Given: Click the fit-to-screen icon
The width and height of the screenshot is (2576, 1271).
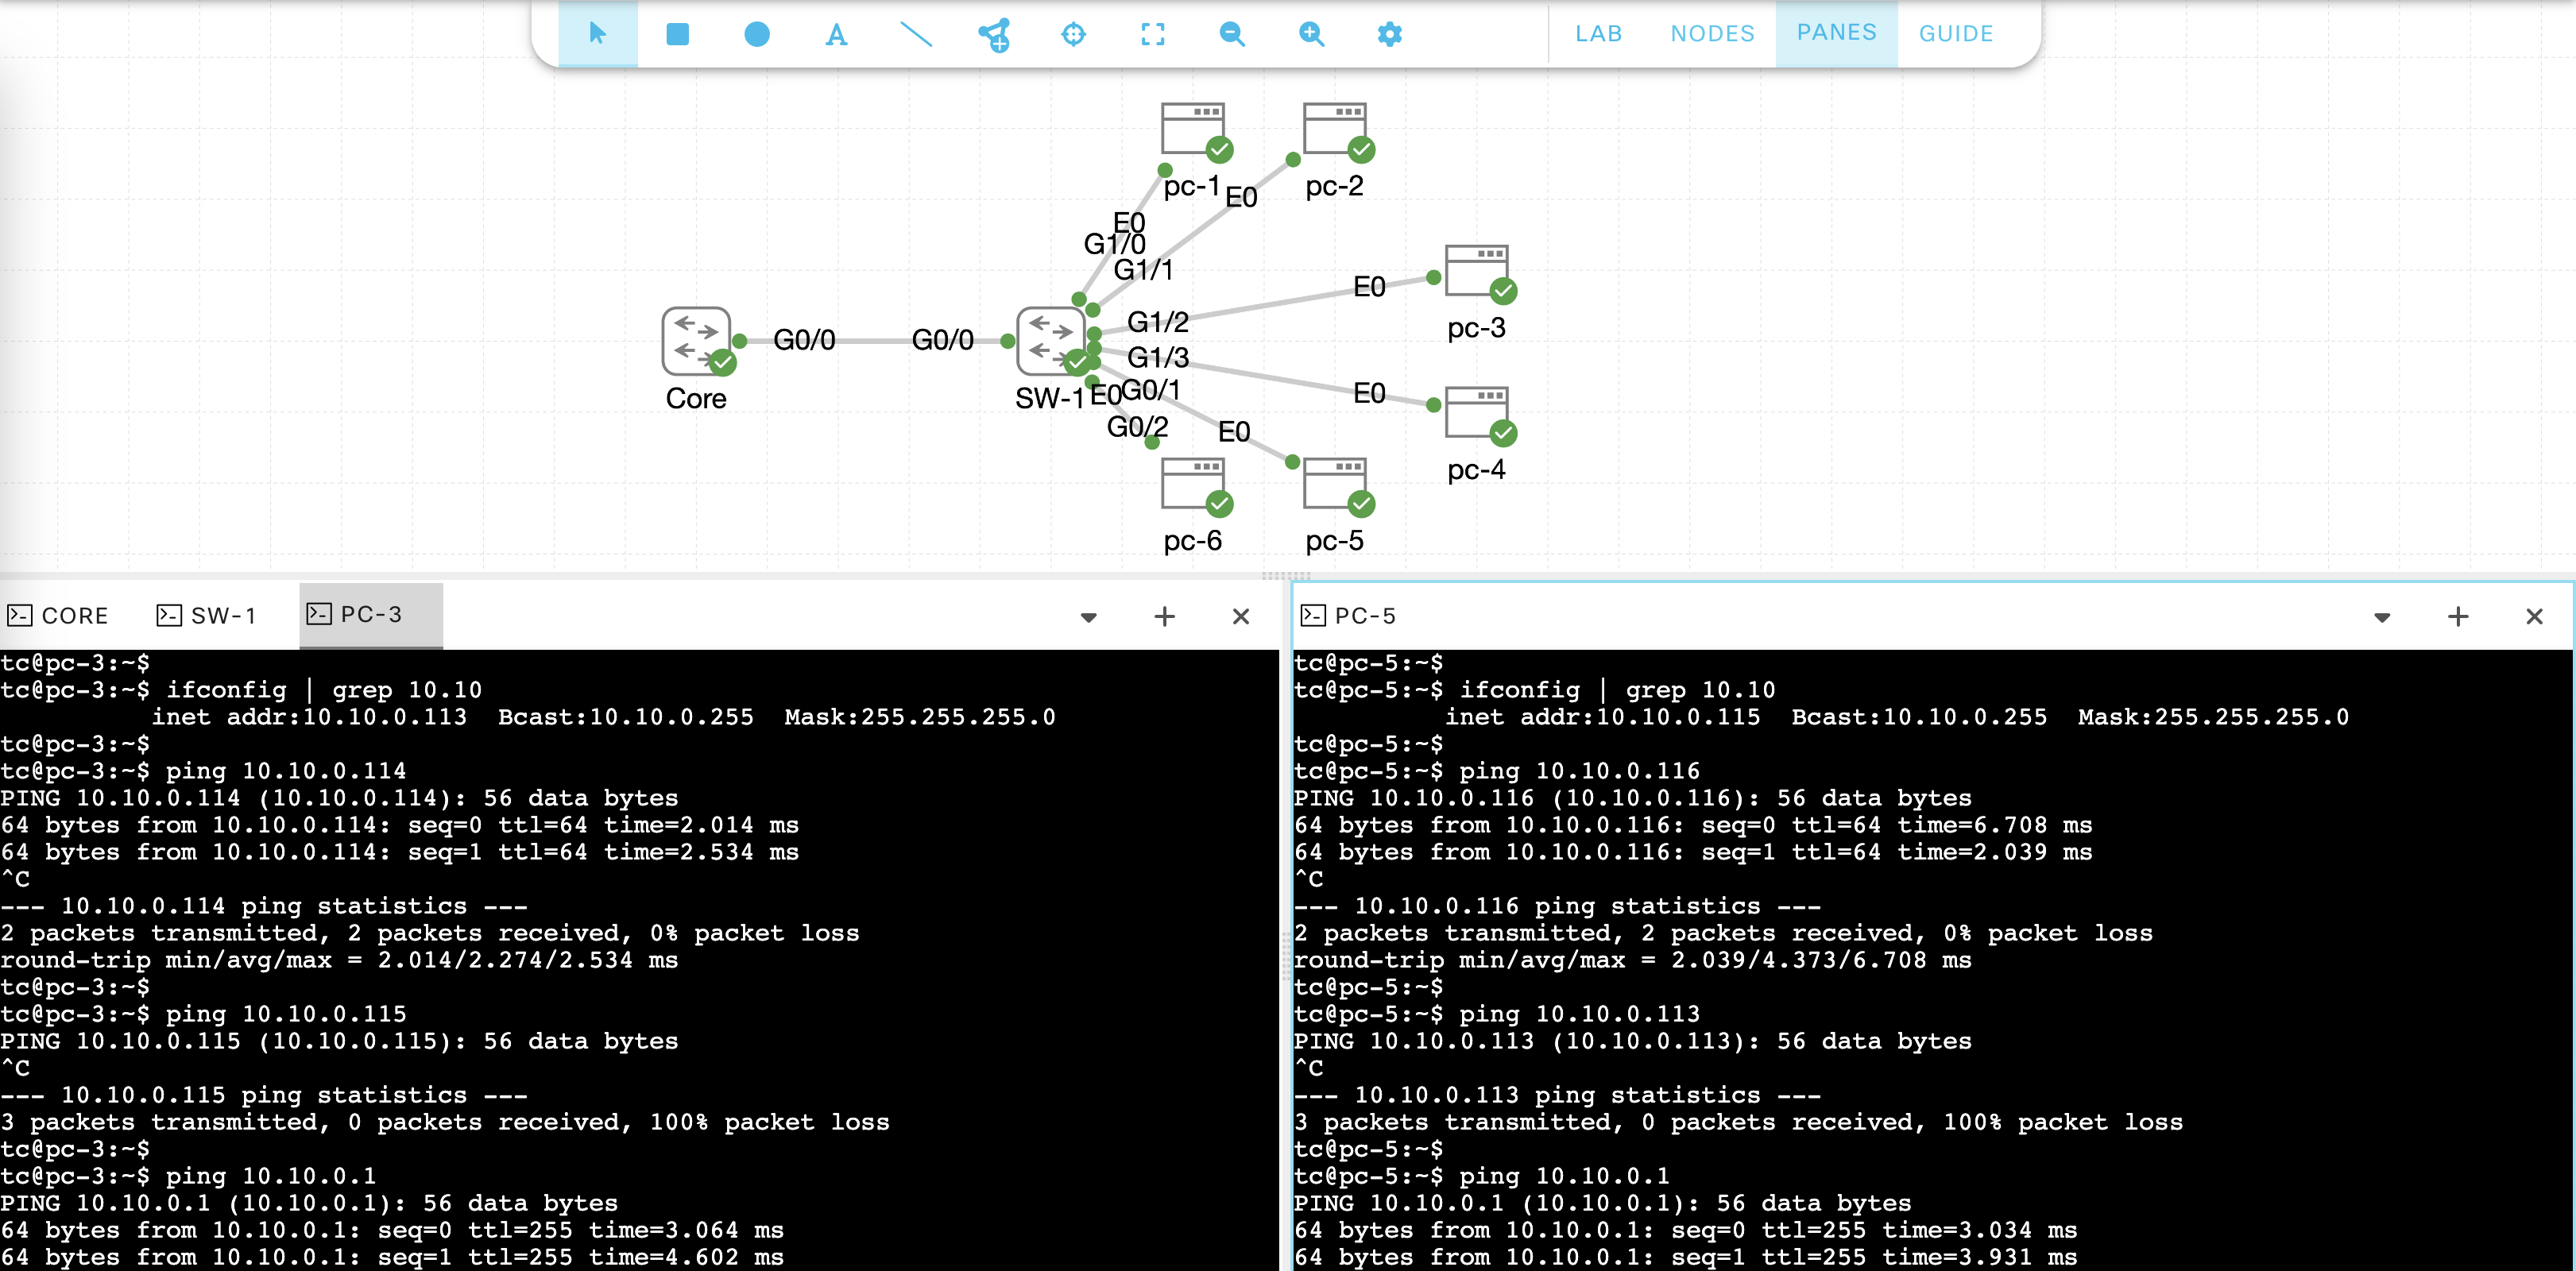Looking at the screenshot, I should click(x=1152, y=34).
